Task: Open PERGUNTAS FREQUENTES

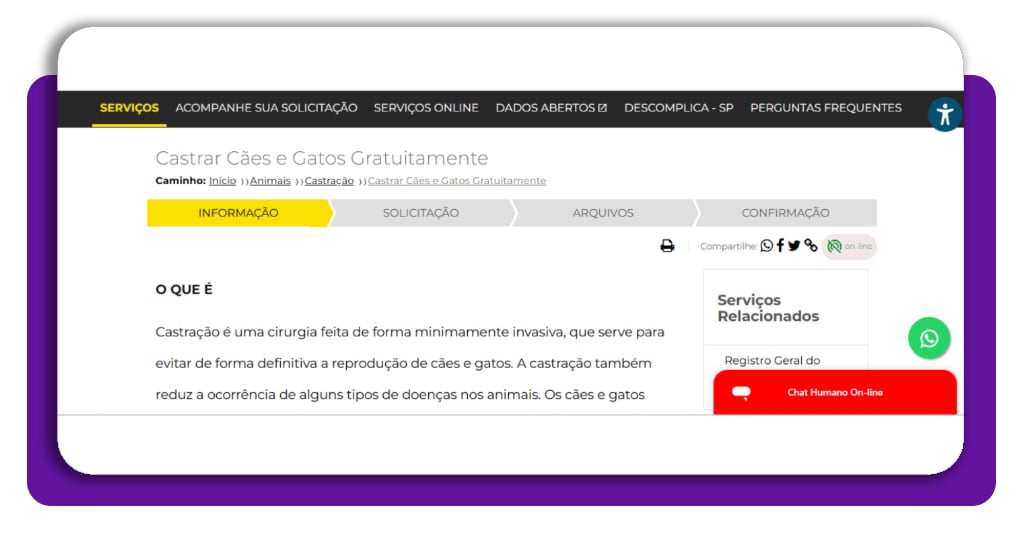Action: pyautogui.click(x=825, y=108)
